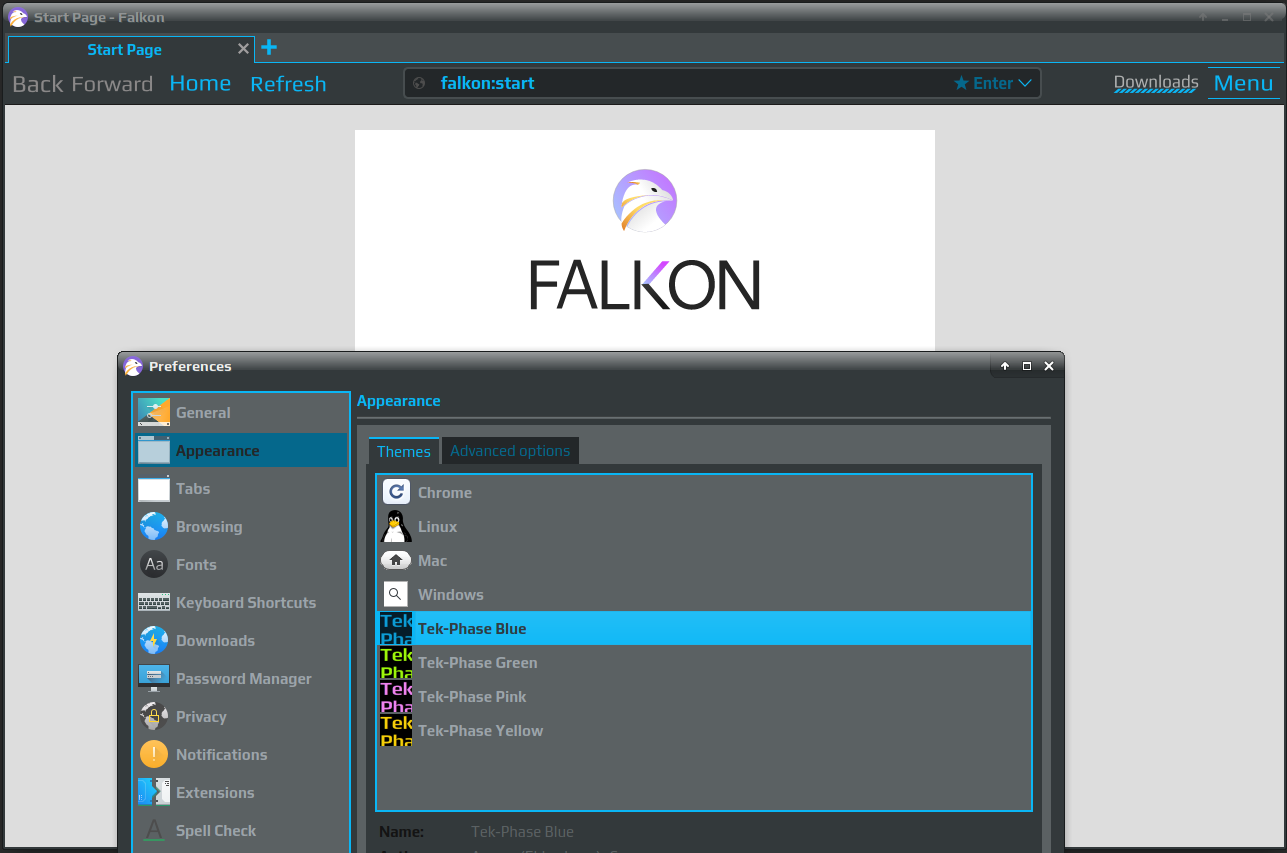Select the Chrome theme label
1287x853 pixels.
click(445, 492)
